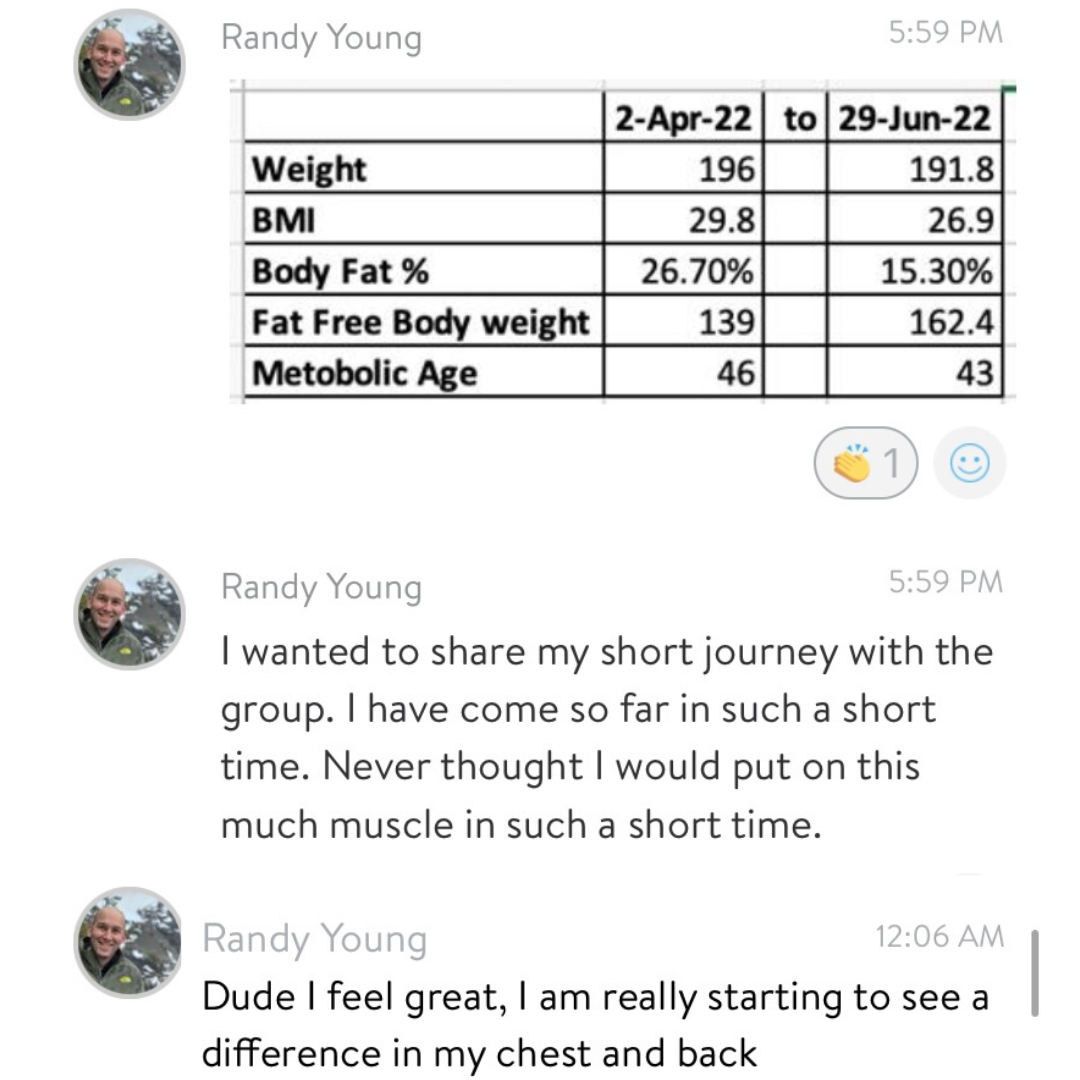
Task: Click the Fat Free Body weight value 162.4
Action: pos(951,322)
